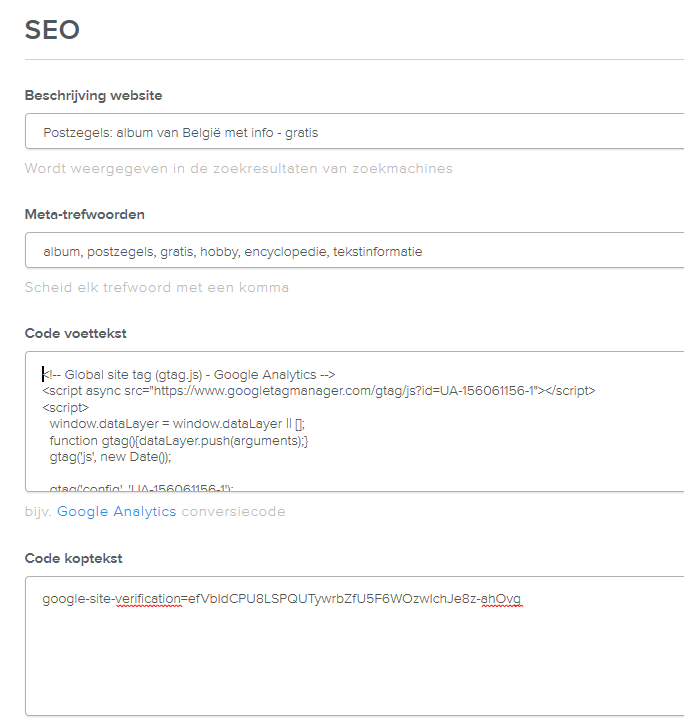Click the 'Code koptekst' label
The image size is (684, 719).
click(x=73, y=558)
